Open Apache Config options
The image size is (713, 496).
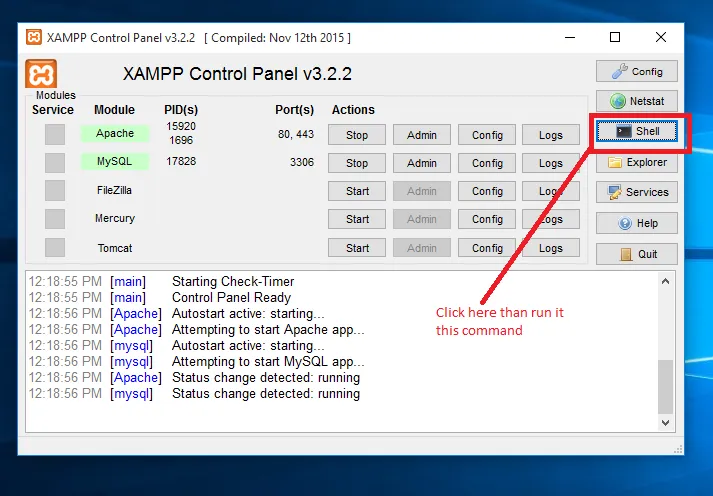(487, 135)
